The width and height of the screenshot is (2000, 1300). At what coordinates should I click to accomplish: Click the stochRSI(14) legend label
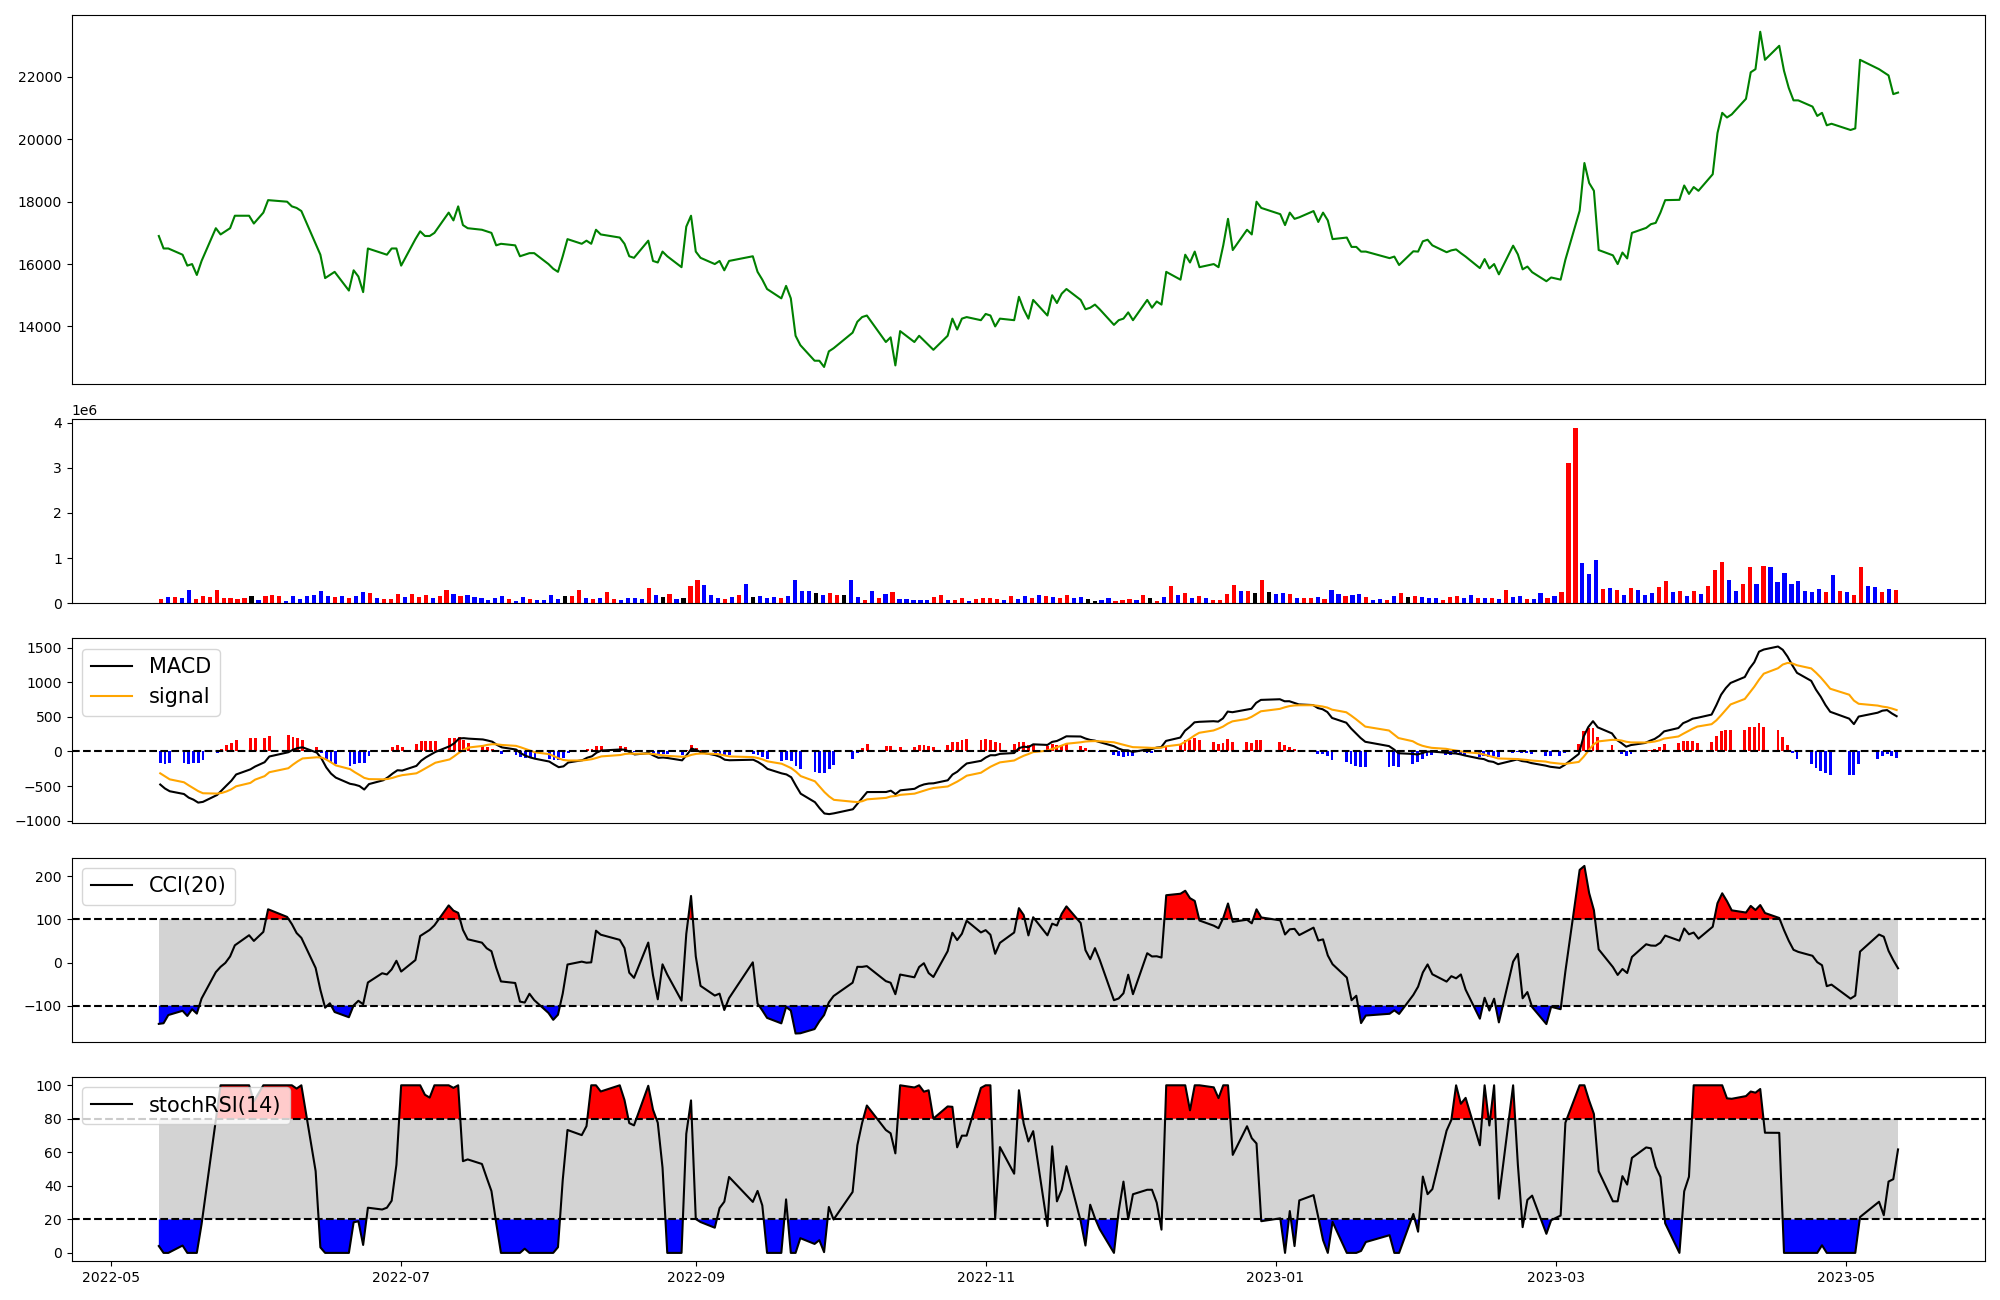point(214,1105)
